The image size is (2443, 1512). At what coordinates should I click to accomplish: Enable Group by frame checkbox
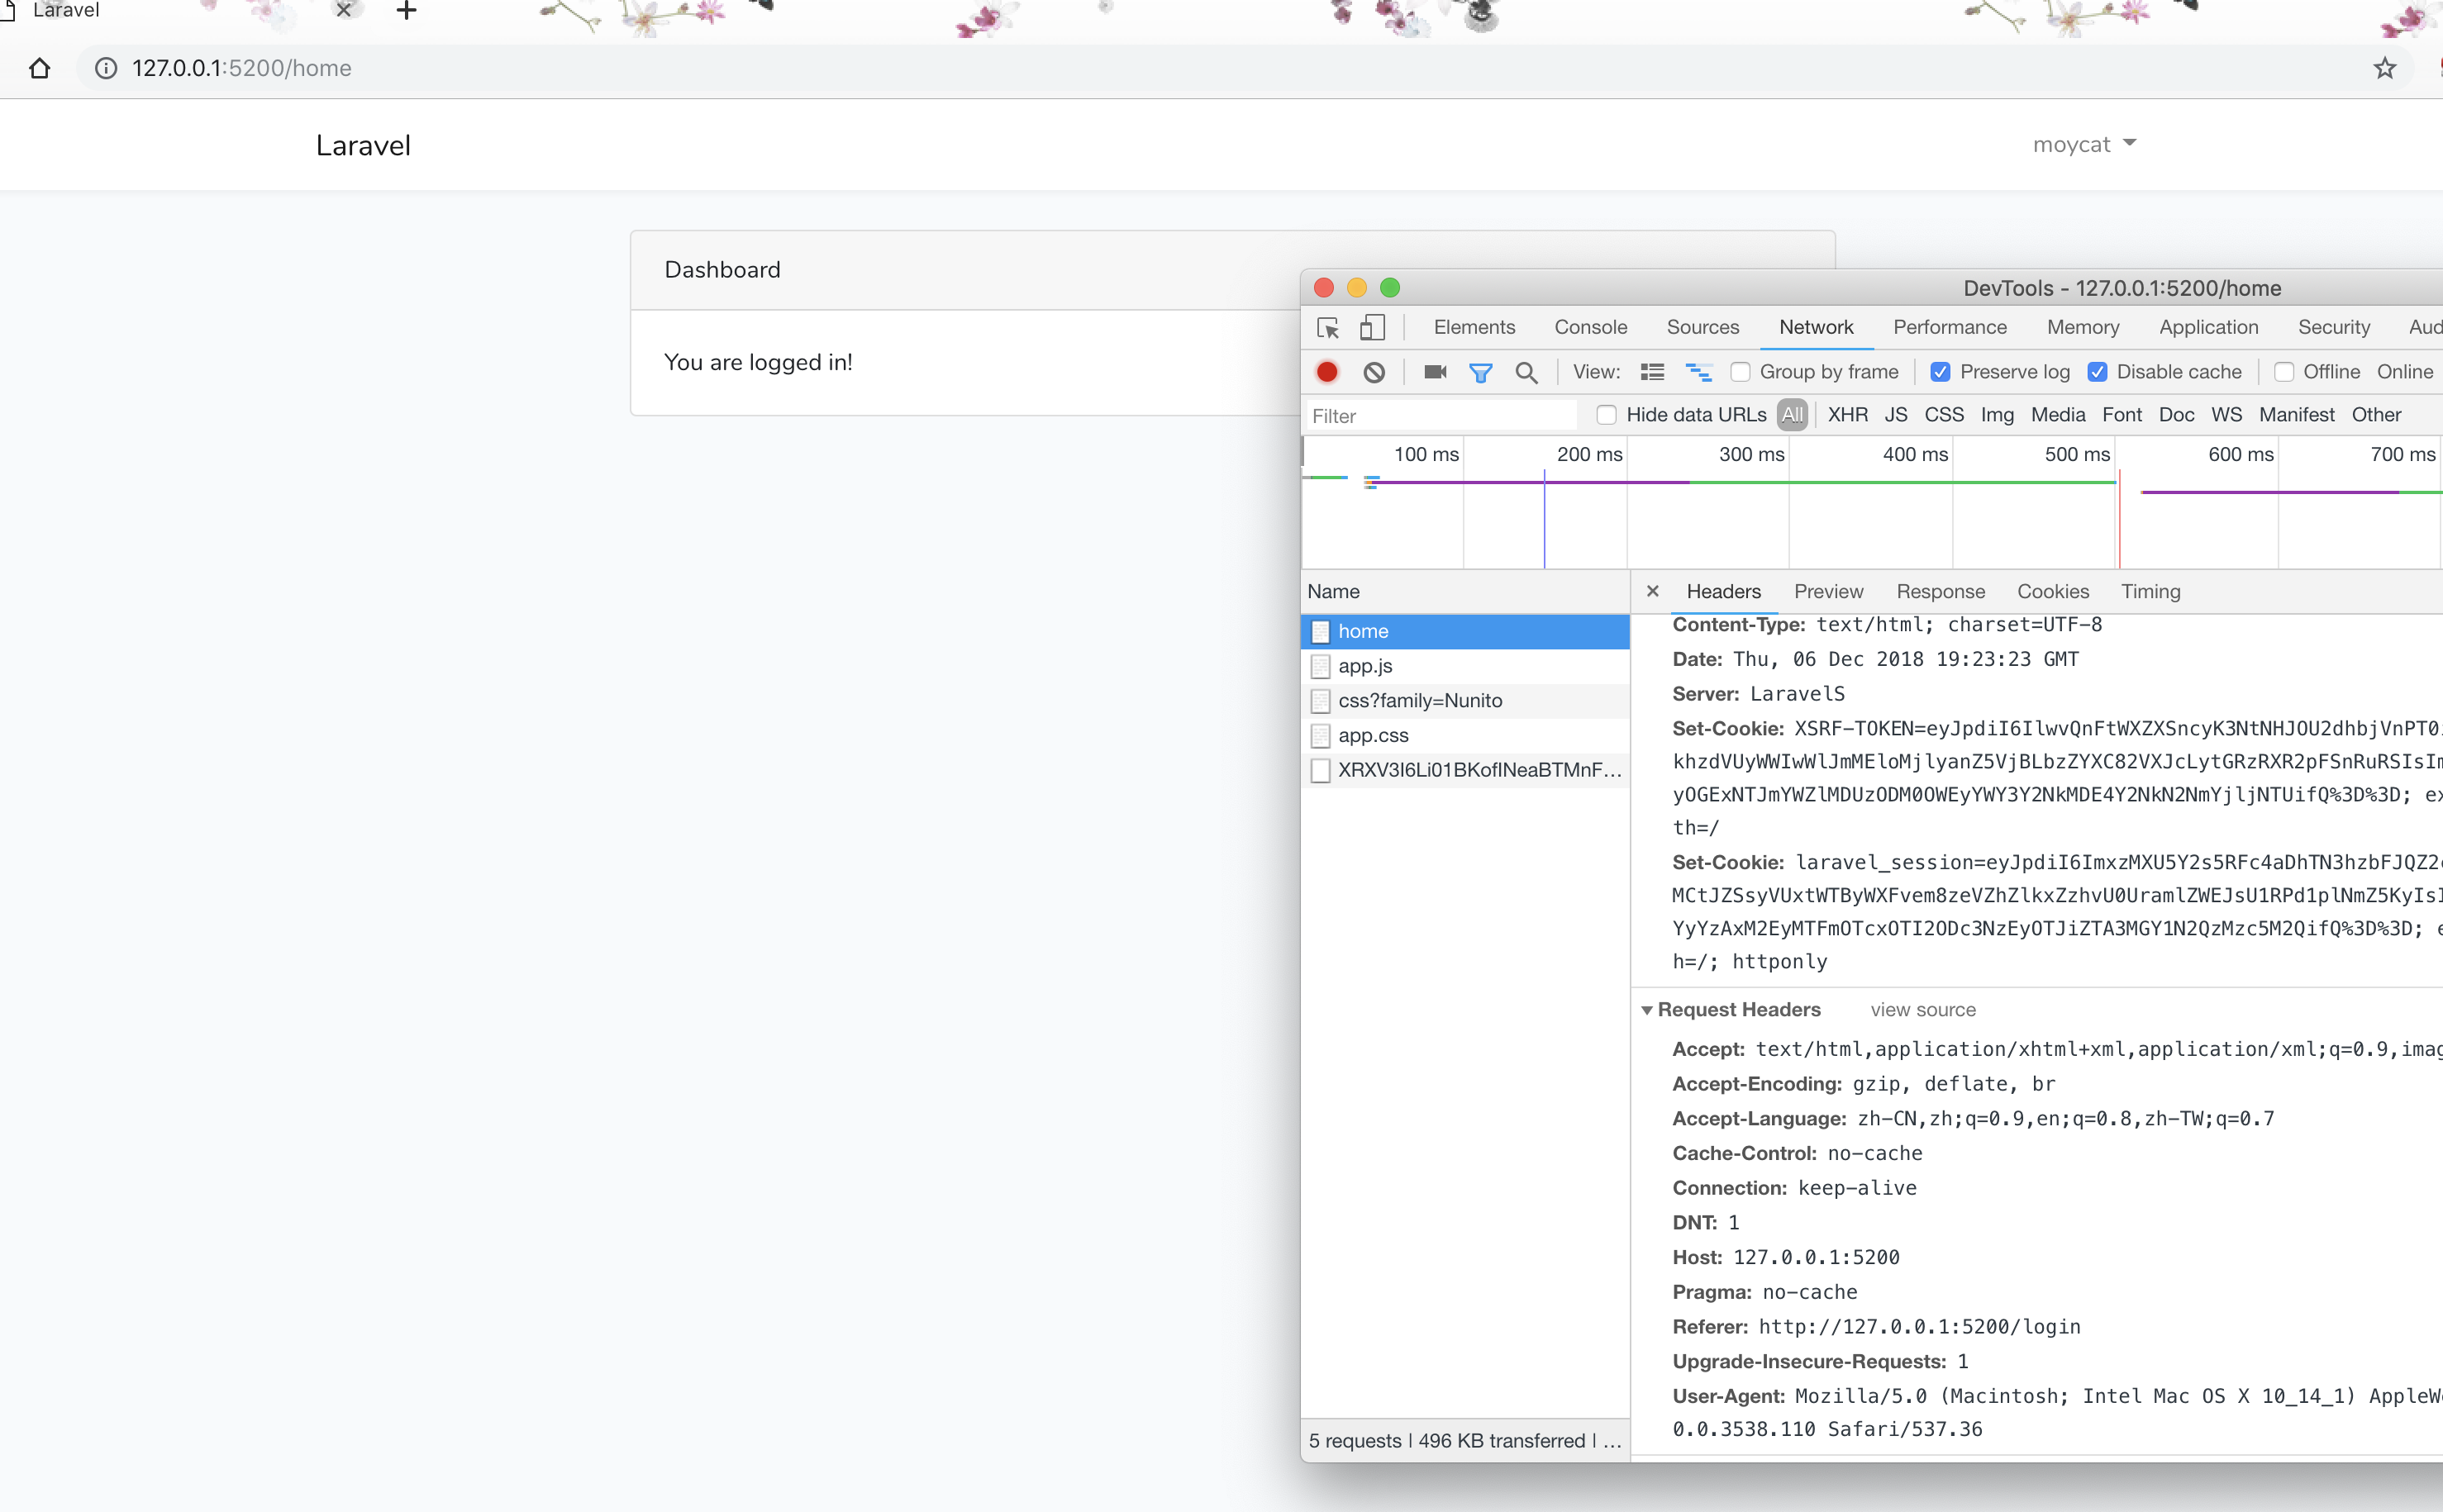1741,372
